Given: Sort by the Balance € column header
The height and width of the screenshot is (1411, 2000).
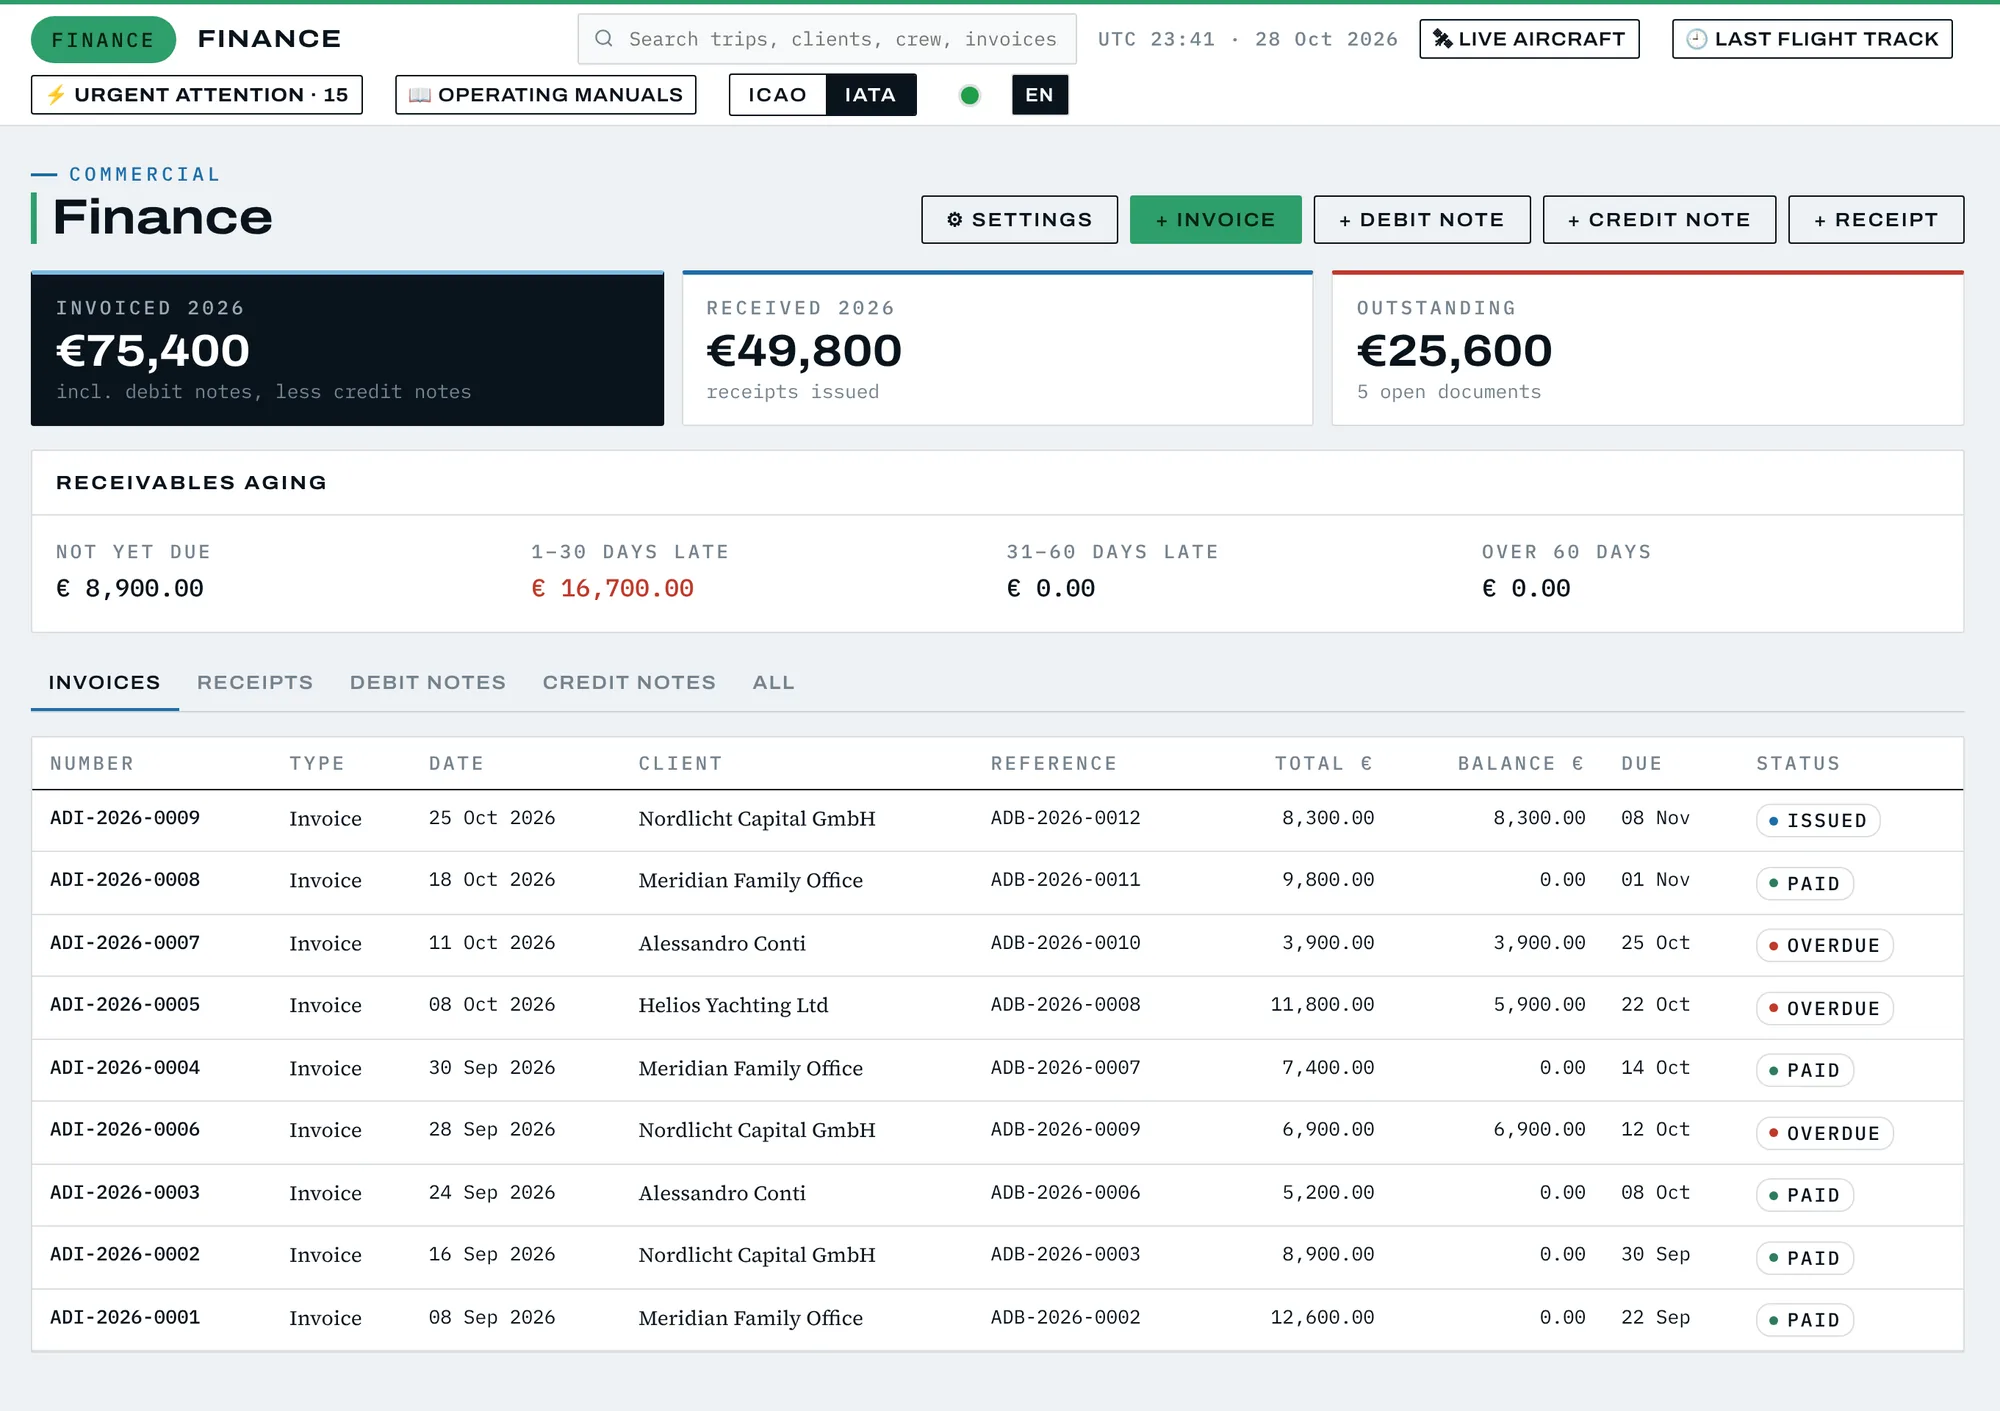Looking at the screenshot, I should [x=1520, y=764].
